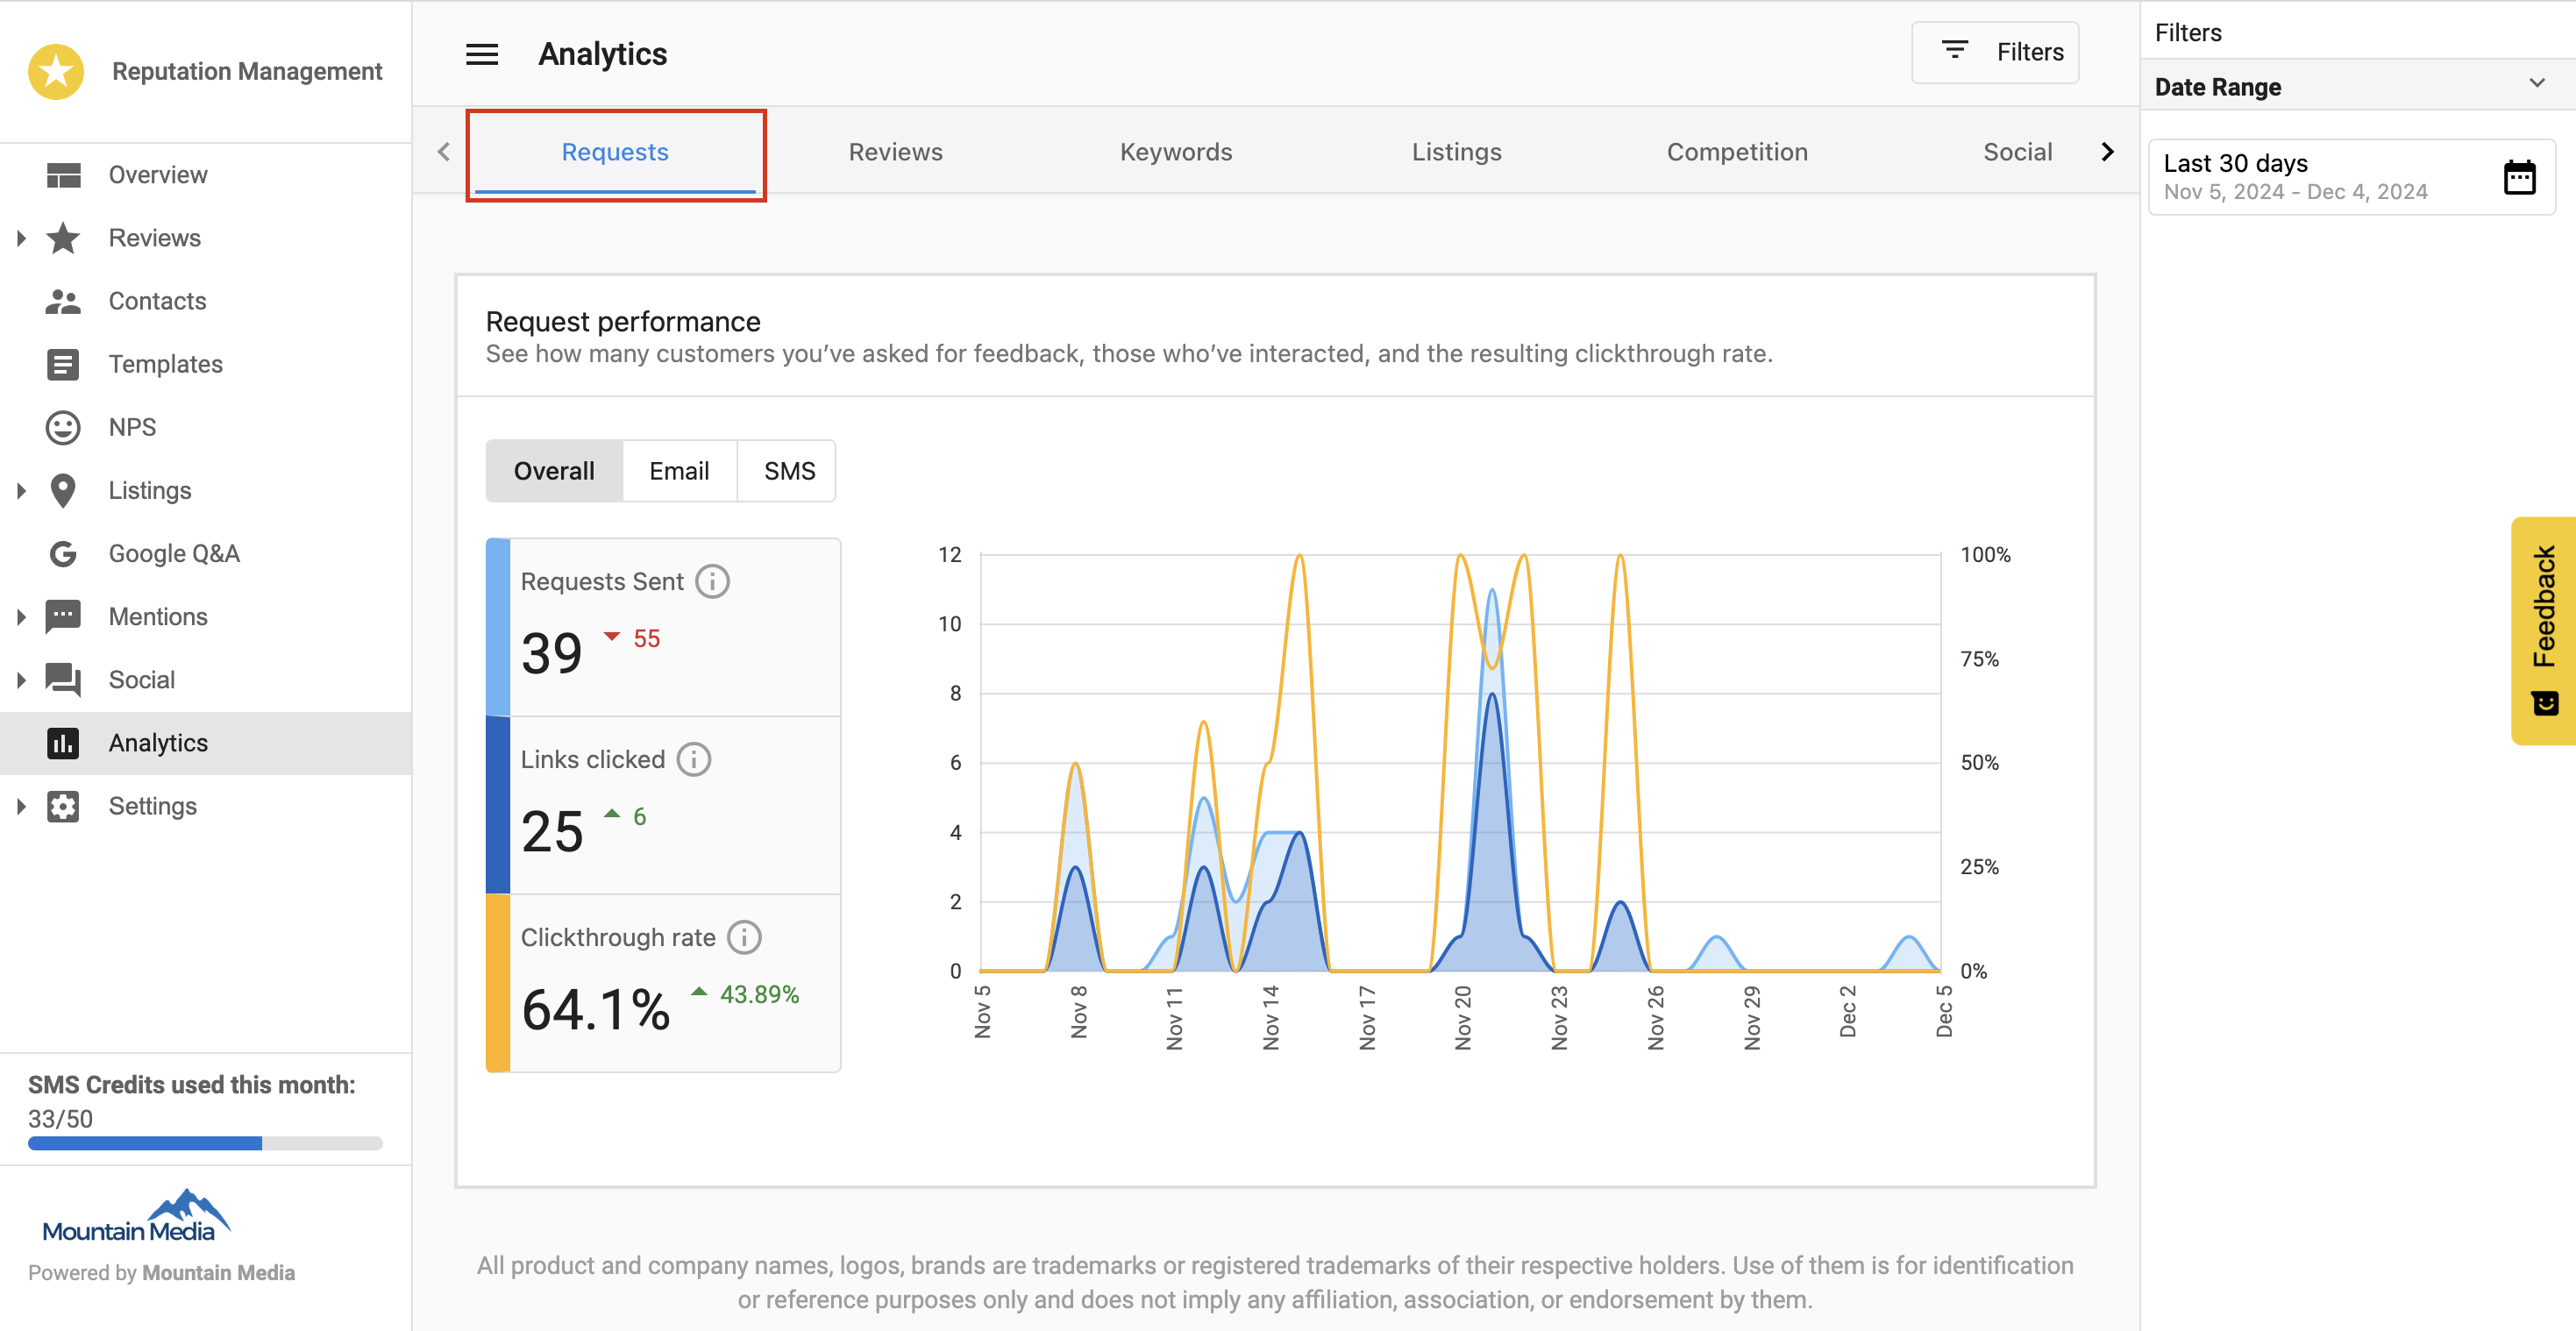Click the calendar icon in date range
2576x1331 pixels.
[2518, 178]
